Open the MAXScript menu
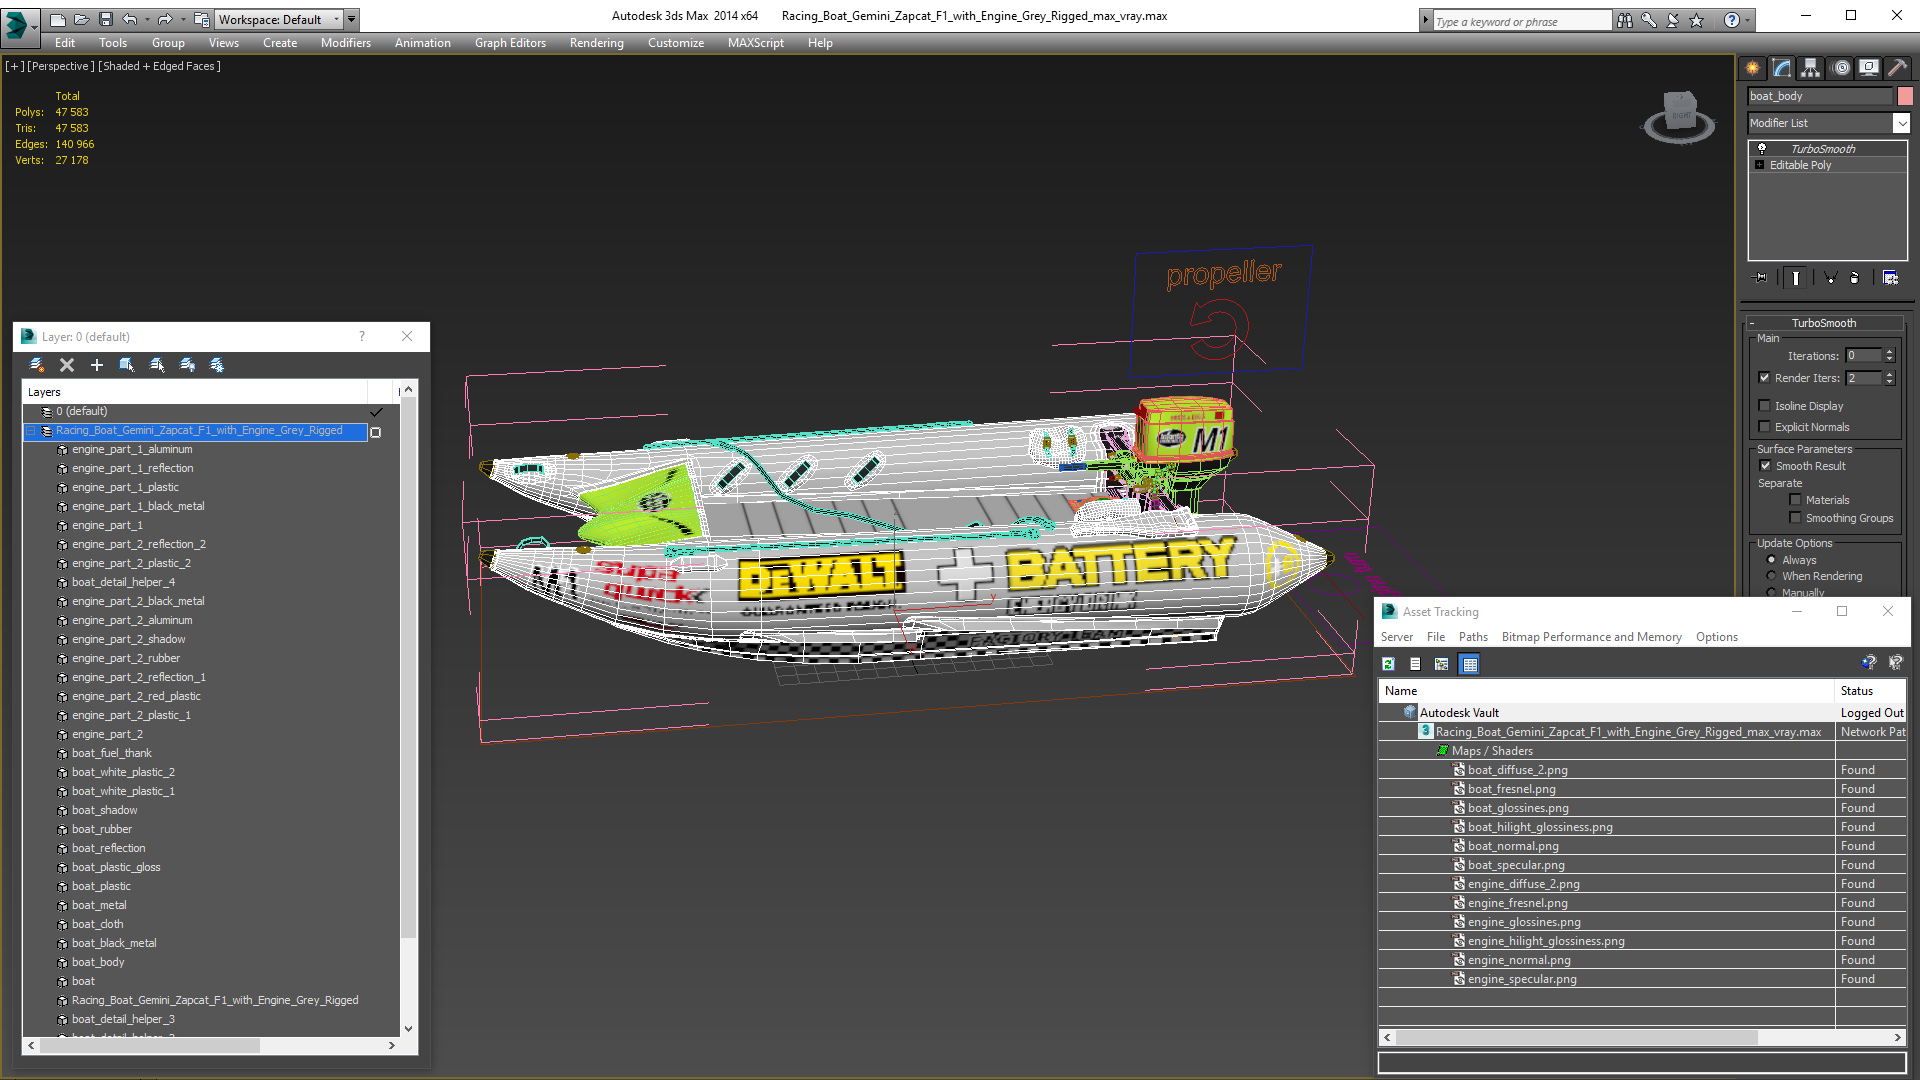 (x=756, y=43)
